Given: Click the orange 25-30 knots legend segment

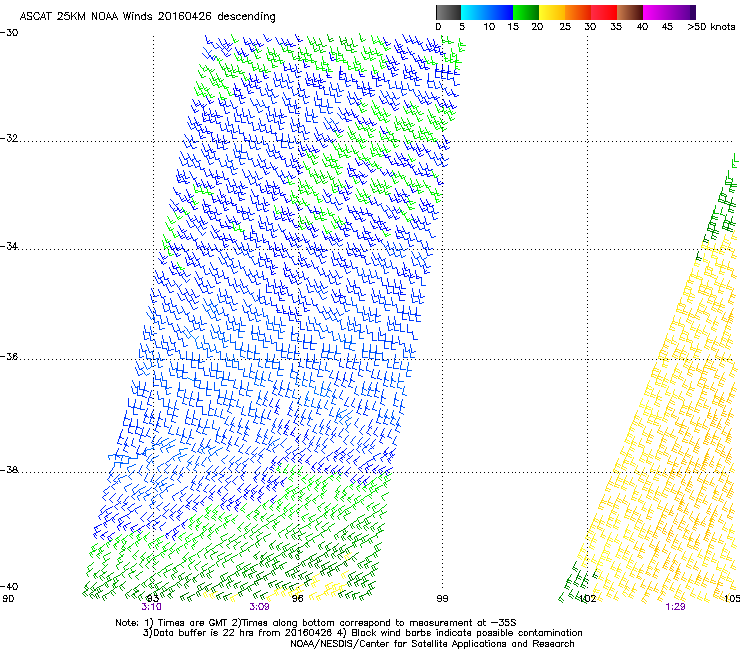Looking at the screenshot, I should pos(578,12).
